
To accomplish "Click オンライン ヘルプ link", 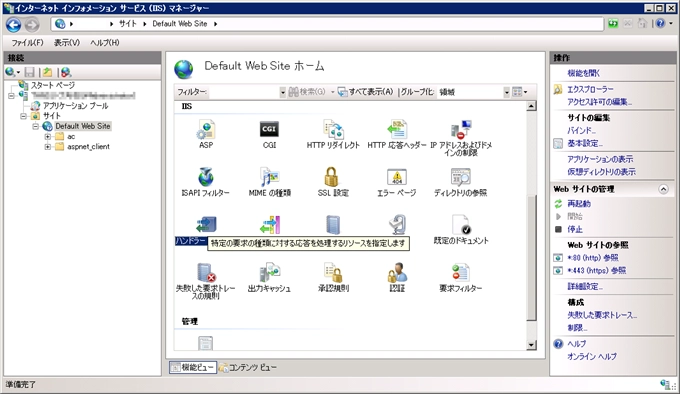I will click(592, 356).
